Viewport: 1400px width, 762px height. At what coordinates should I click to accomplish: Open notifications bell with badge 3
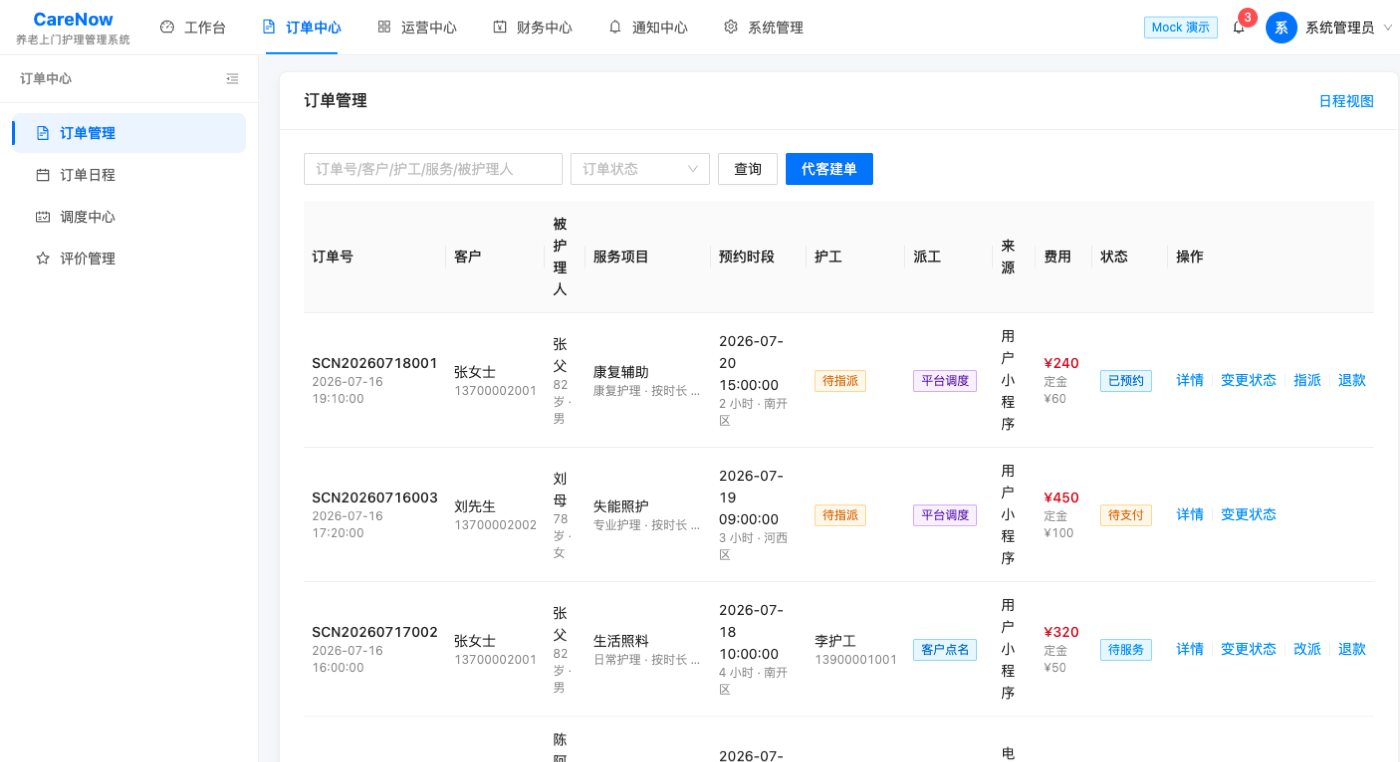tap(1239, 27)
